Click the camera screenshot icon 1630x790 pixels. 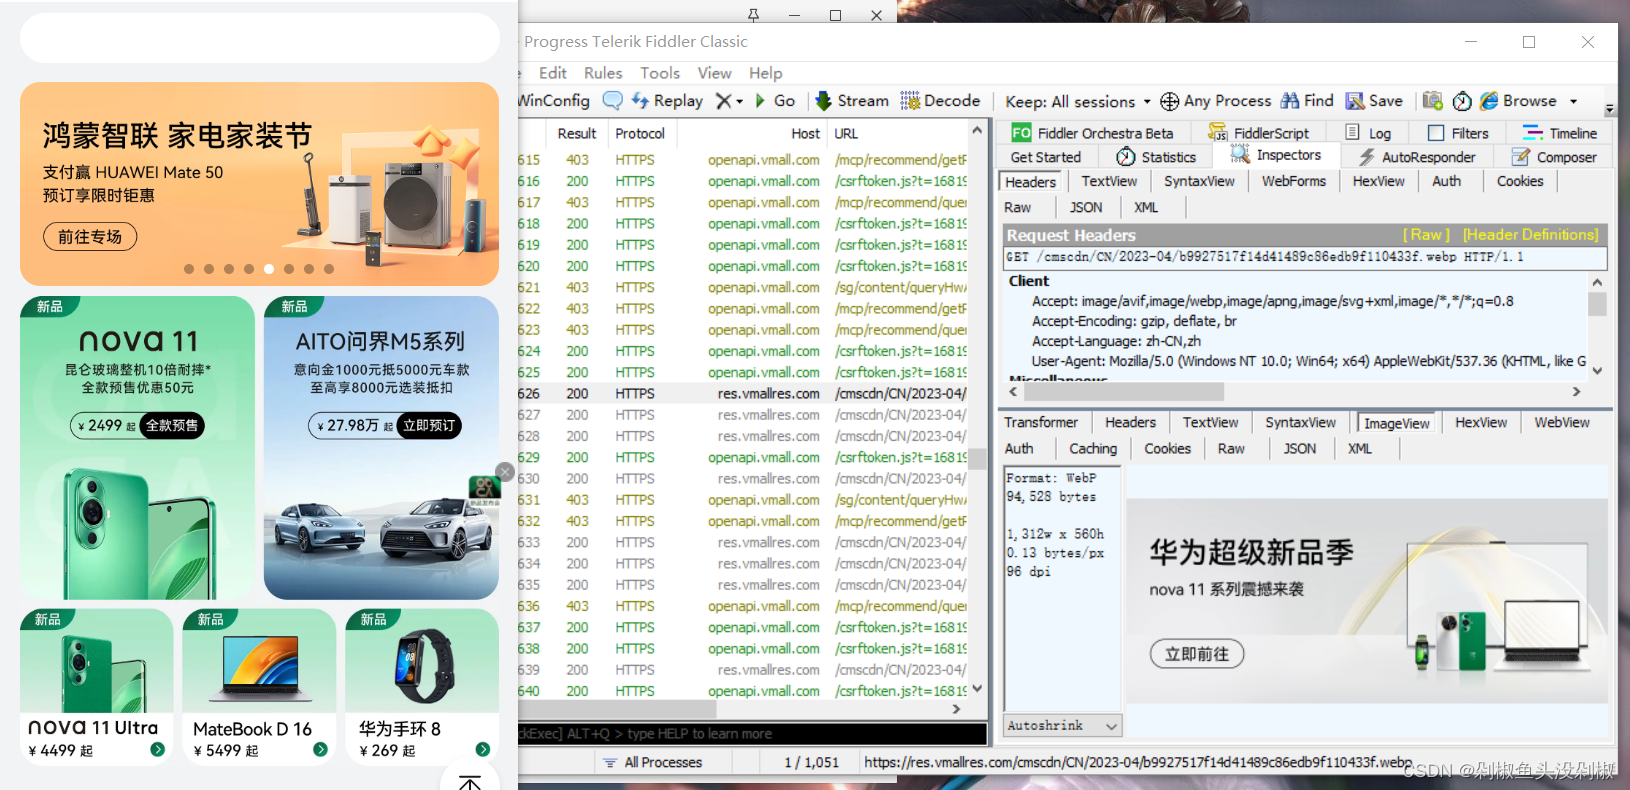pos(1432,101)
